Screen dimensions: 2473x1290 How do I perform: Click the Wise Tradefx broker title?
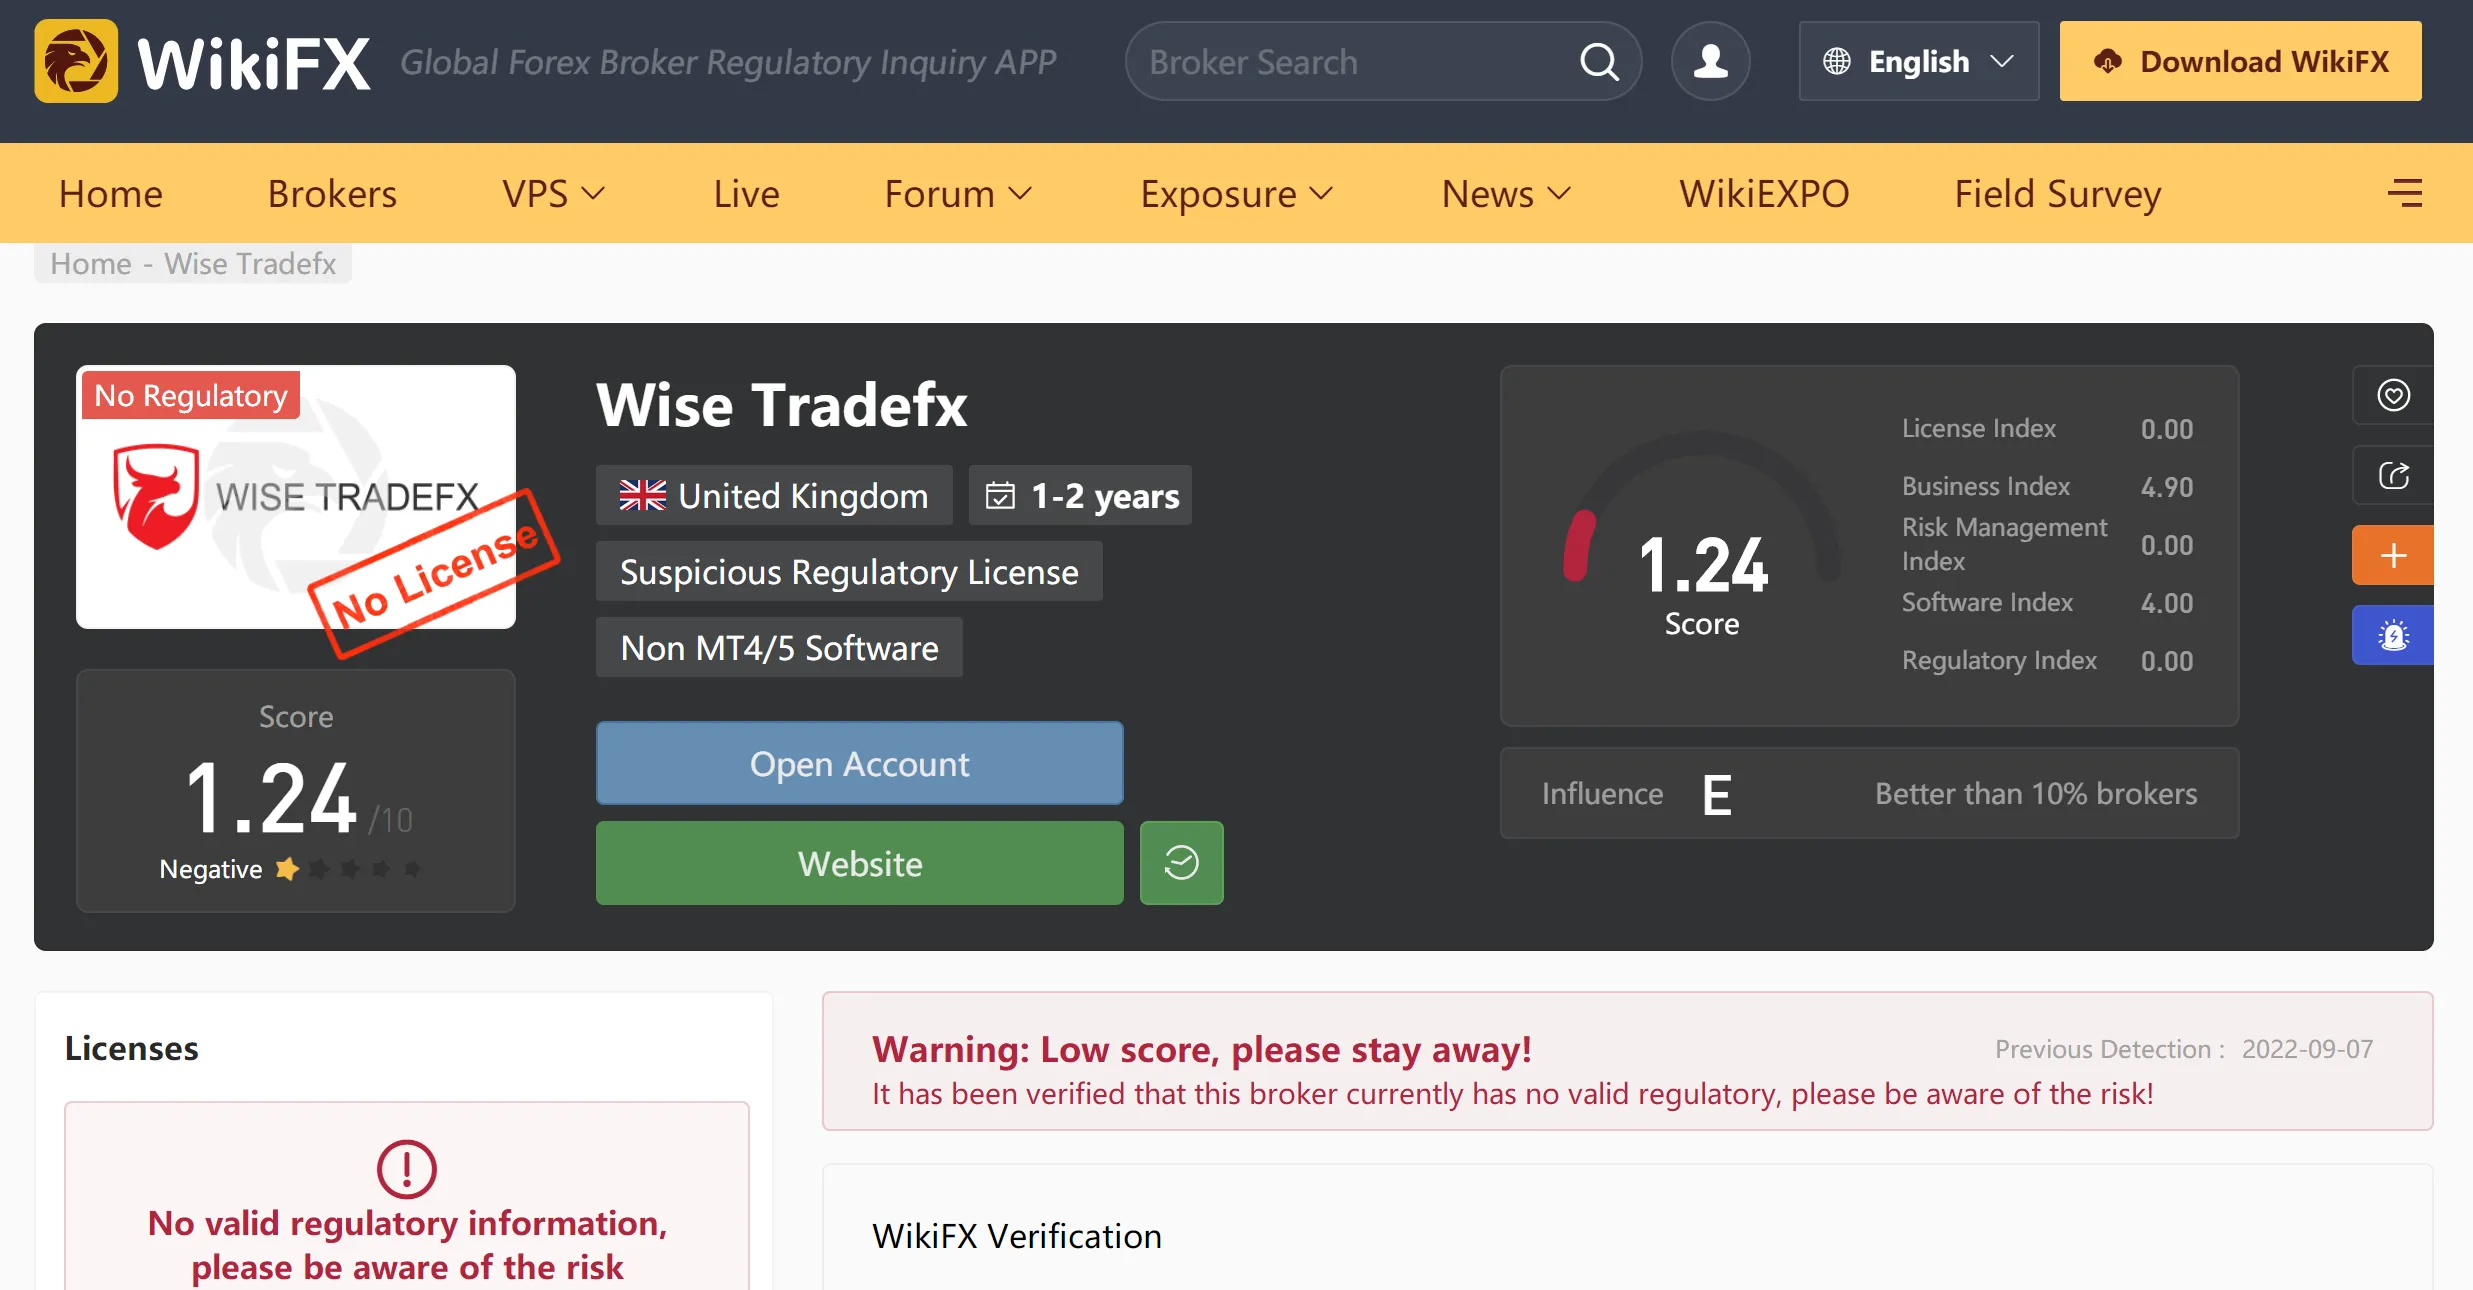click(x=782, y=404)
